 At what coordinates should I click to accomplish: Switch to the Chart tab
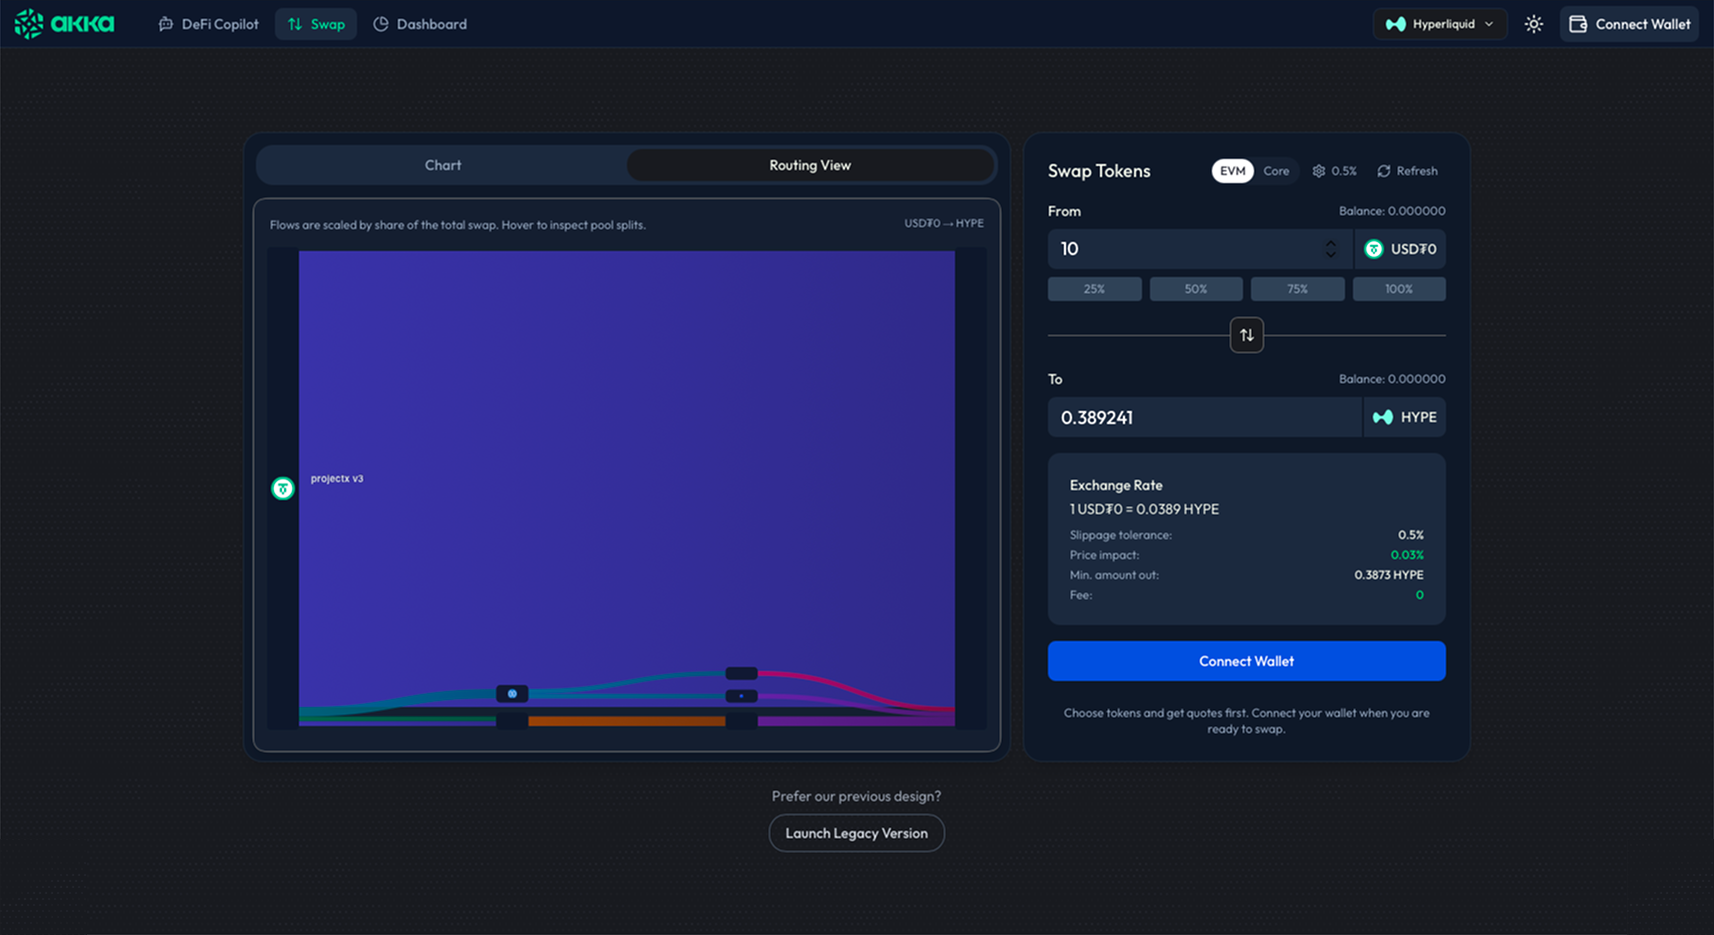point(443,165)
